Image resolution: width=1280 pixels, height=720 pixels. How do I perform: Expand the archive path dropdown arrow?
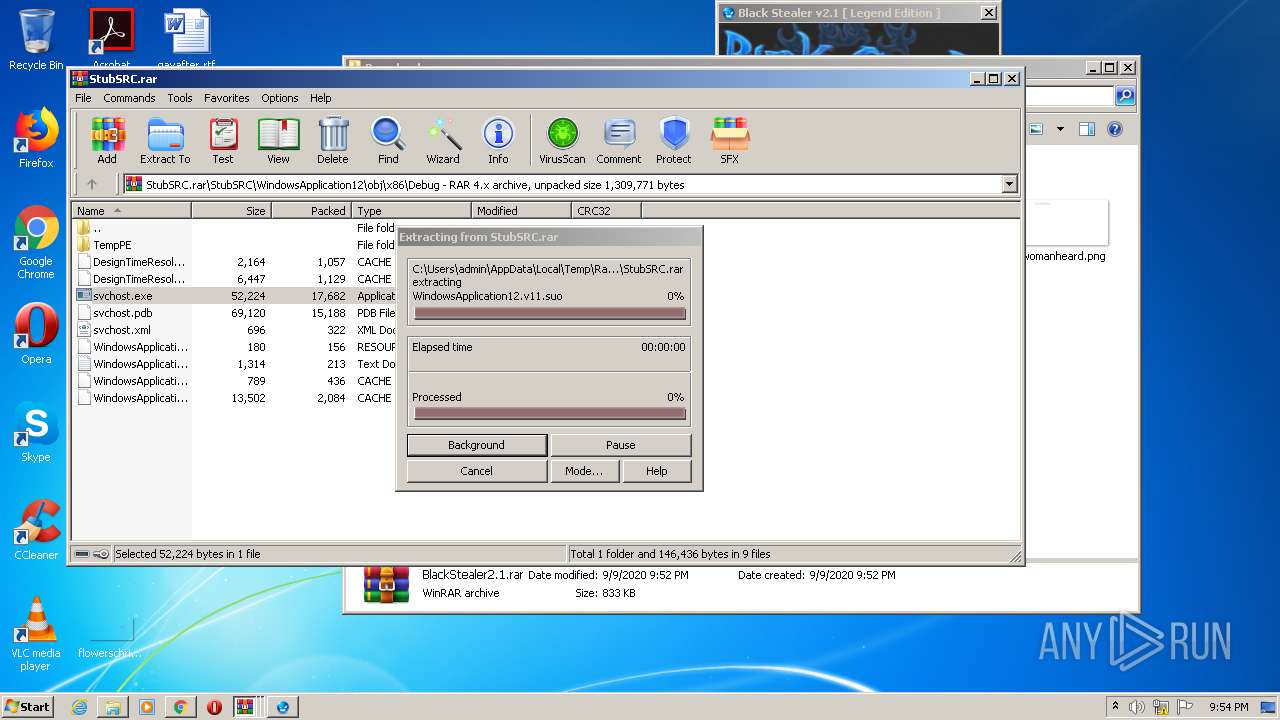point(1009,184)
